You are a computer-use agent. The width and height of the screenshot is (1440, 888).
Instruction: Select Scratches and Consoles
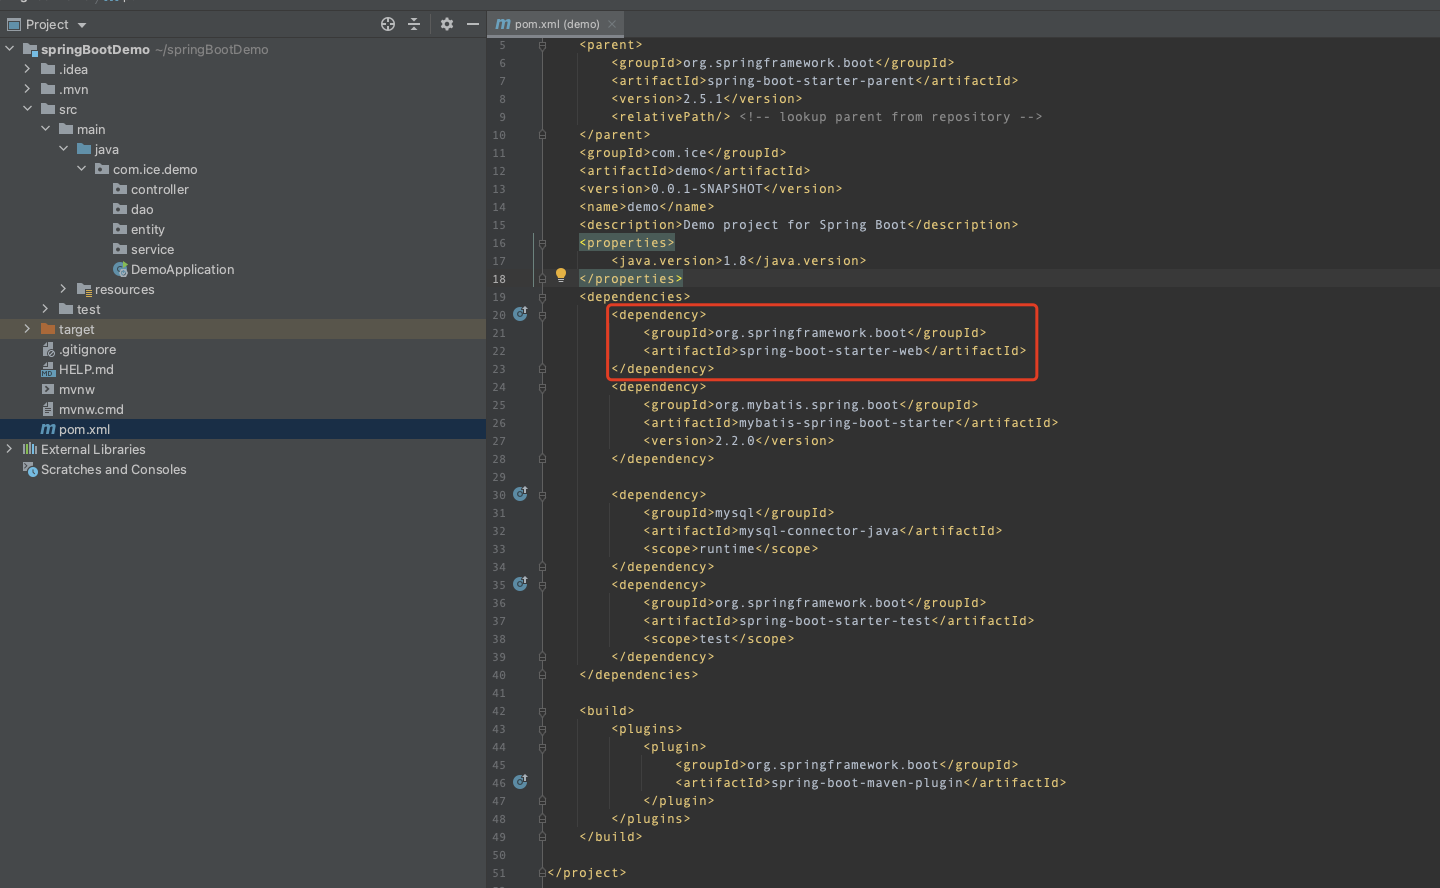113,469
